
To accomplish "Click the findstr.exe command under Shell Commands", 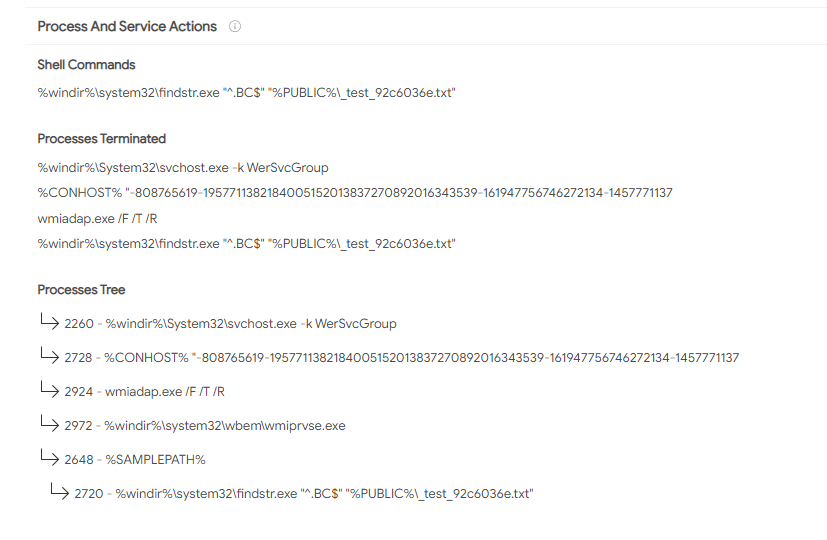I will 246,93.
